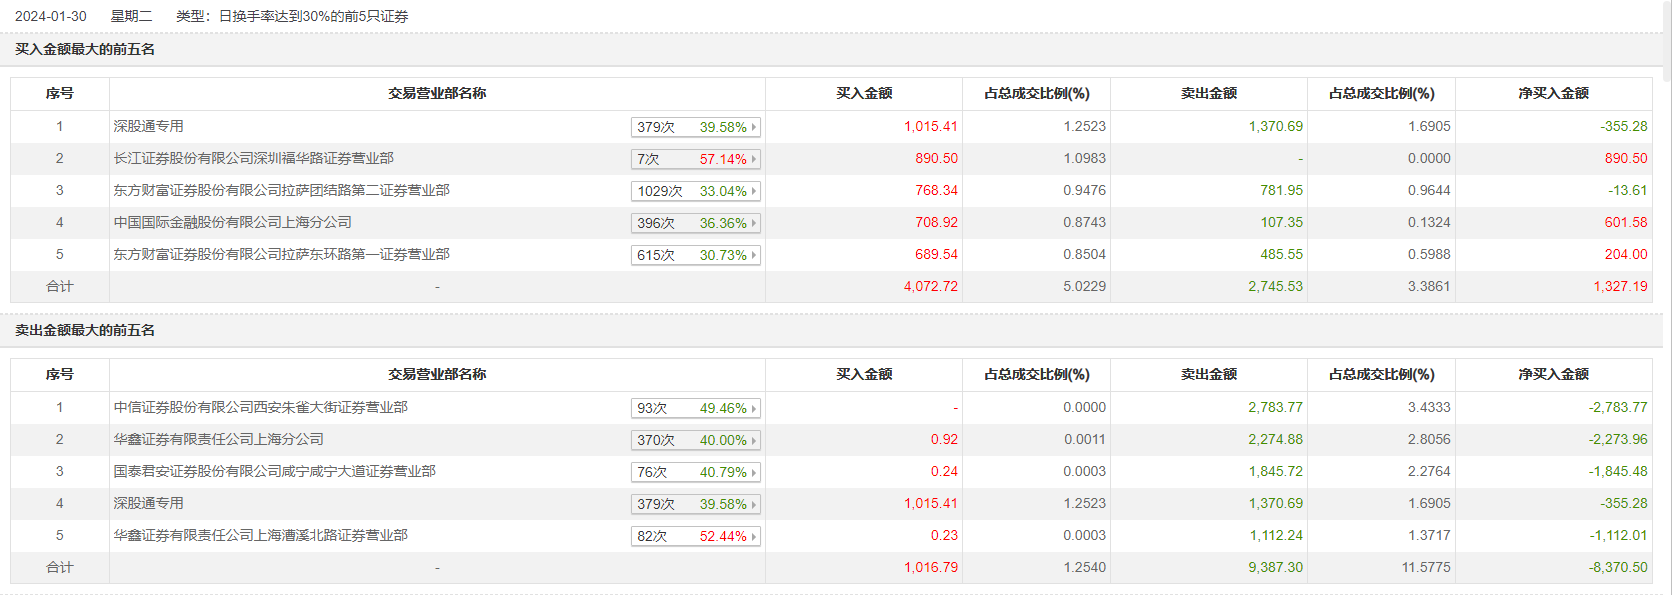This screenshot has height=595, width=1672.
Task: Open 东方财富证券拉萨东环路第一证券营业部 link
Action: (x=281, y=254)
